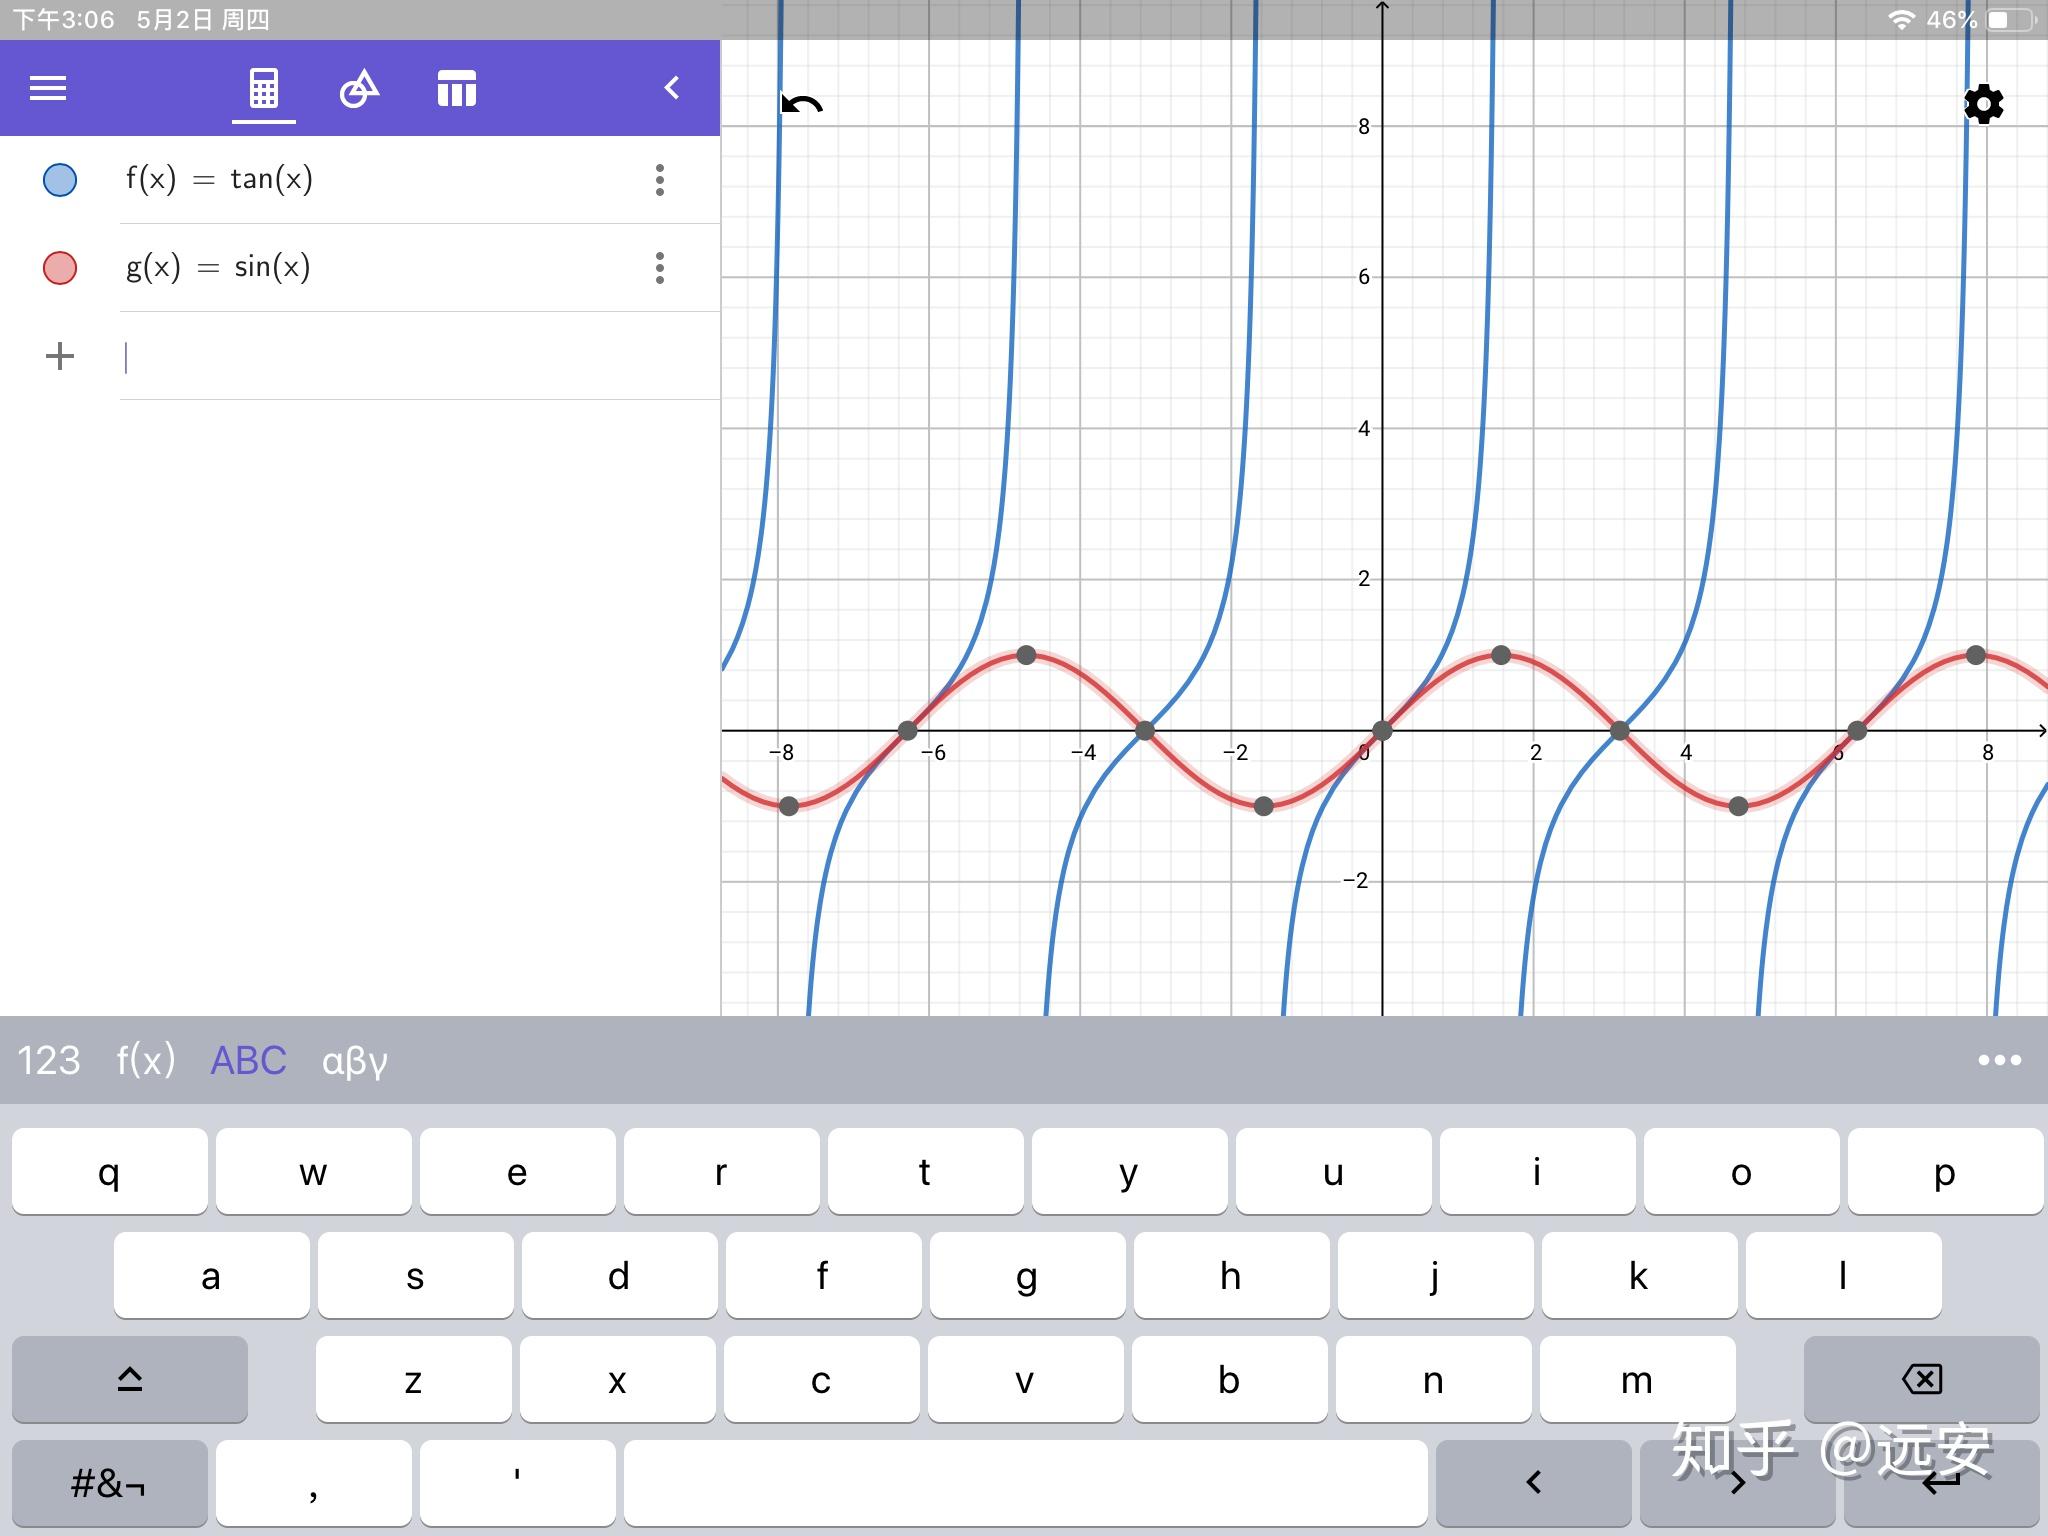Open the hamburger main menu
2048x1536 pixels.
[48, 89]
